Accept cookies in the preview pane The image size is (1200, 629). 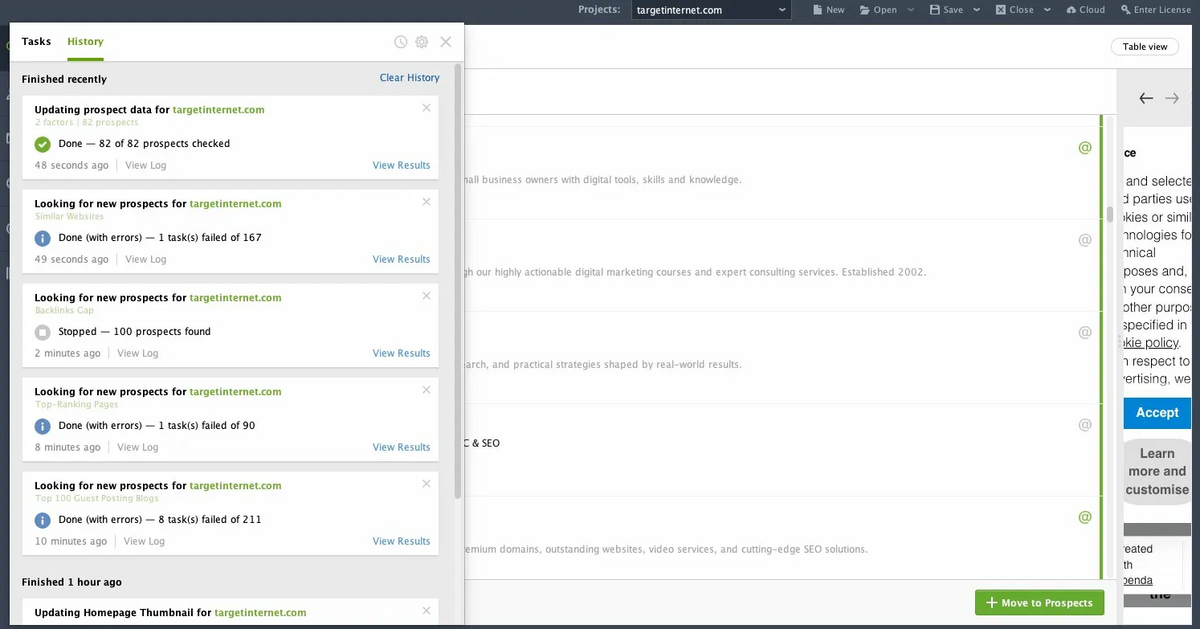click(x=1157, y=412)
